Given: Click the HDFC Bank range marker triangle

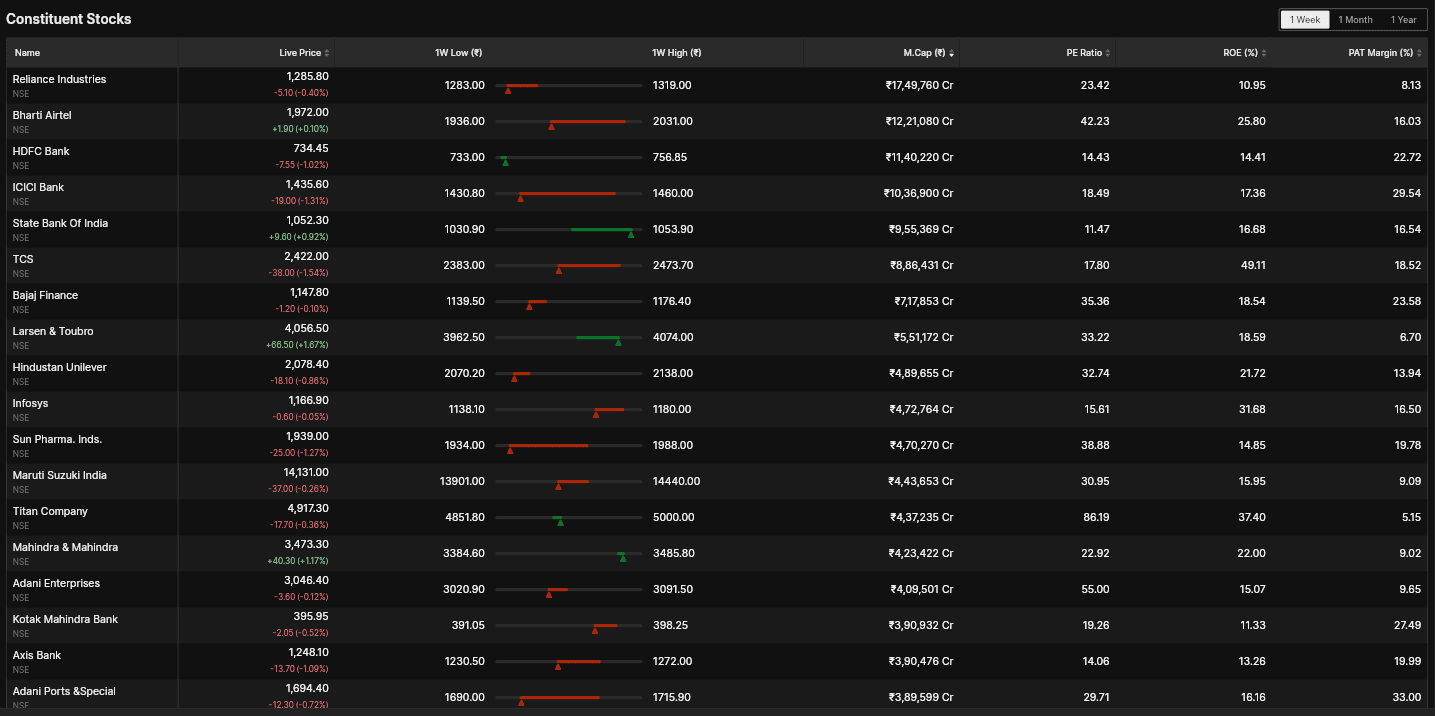Looking at the screenshot, I should (505, 162).
